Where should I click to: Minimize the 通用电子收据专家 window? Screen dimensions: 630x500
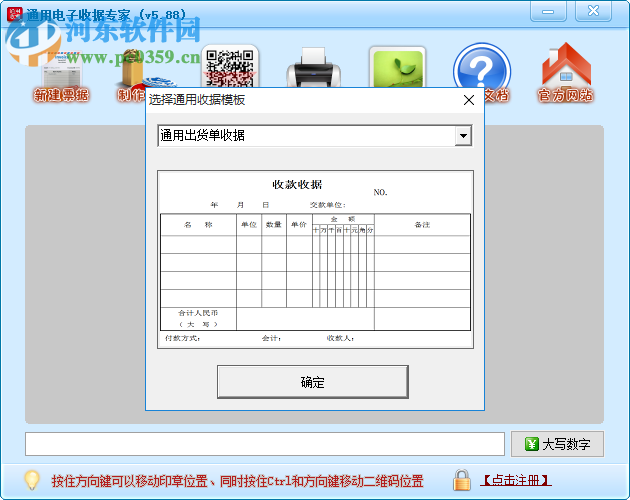(548, 11)
